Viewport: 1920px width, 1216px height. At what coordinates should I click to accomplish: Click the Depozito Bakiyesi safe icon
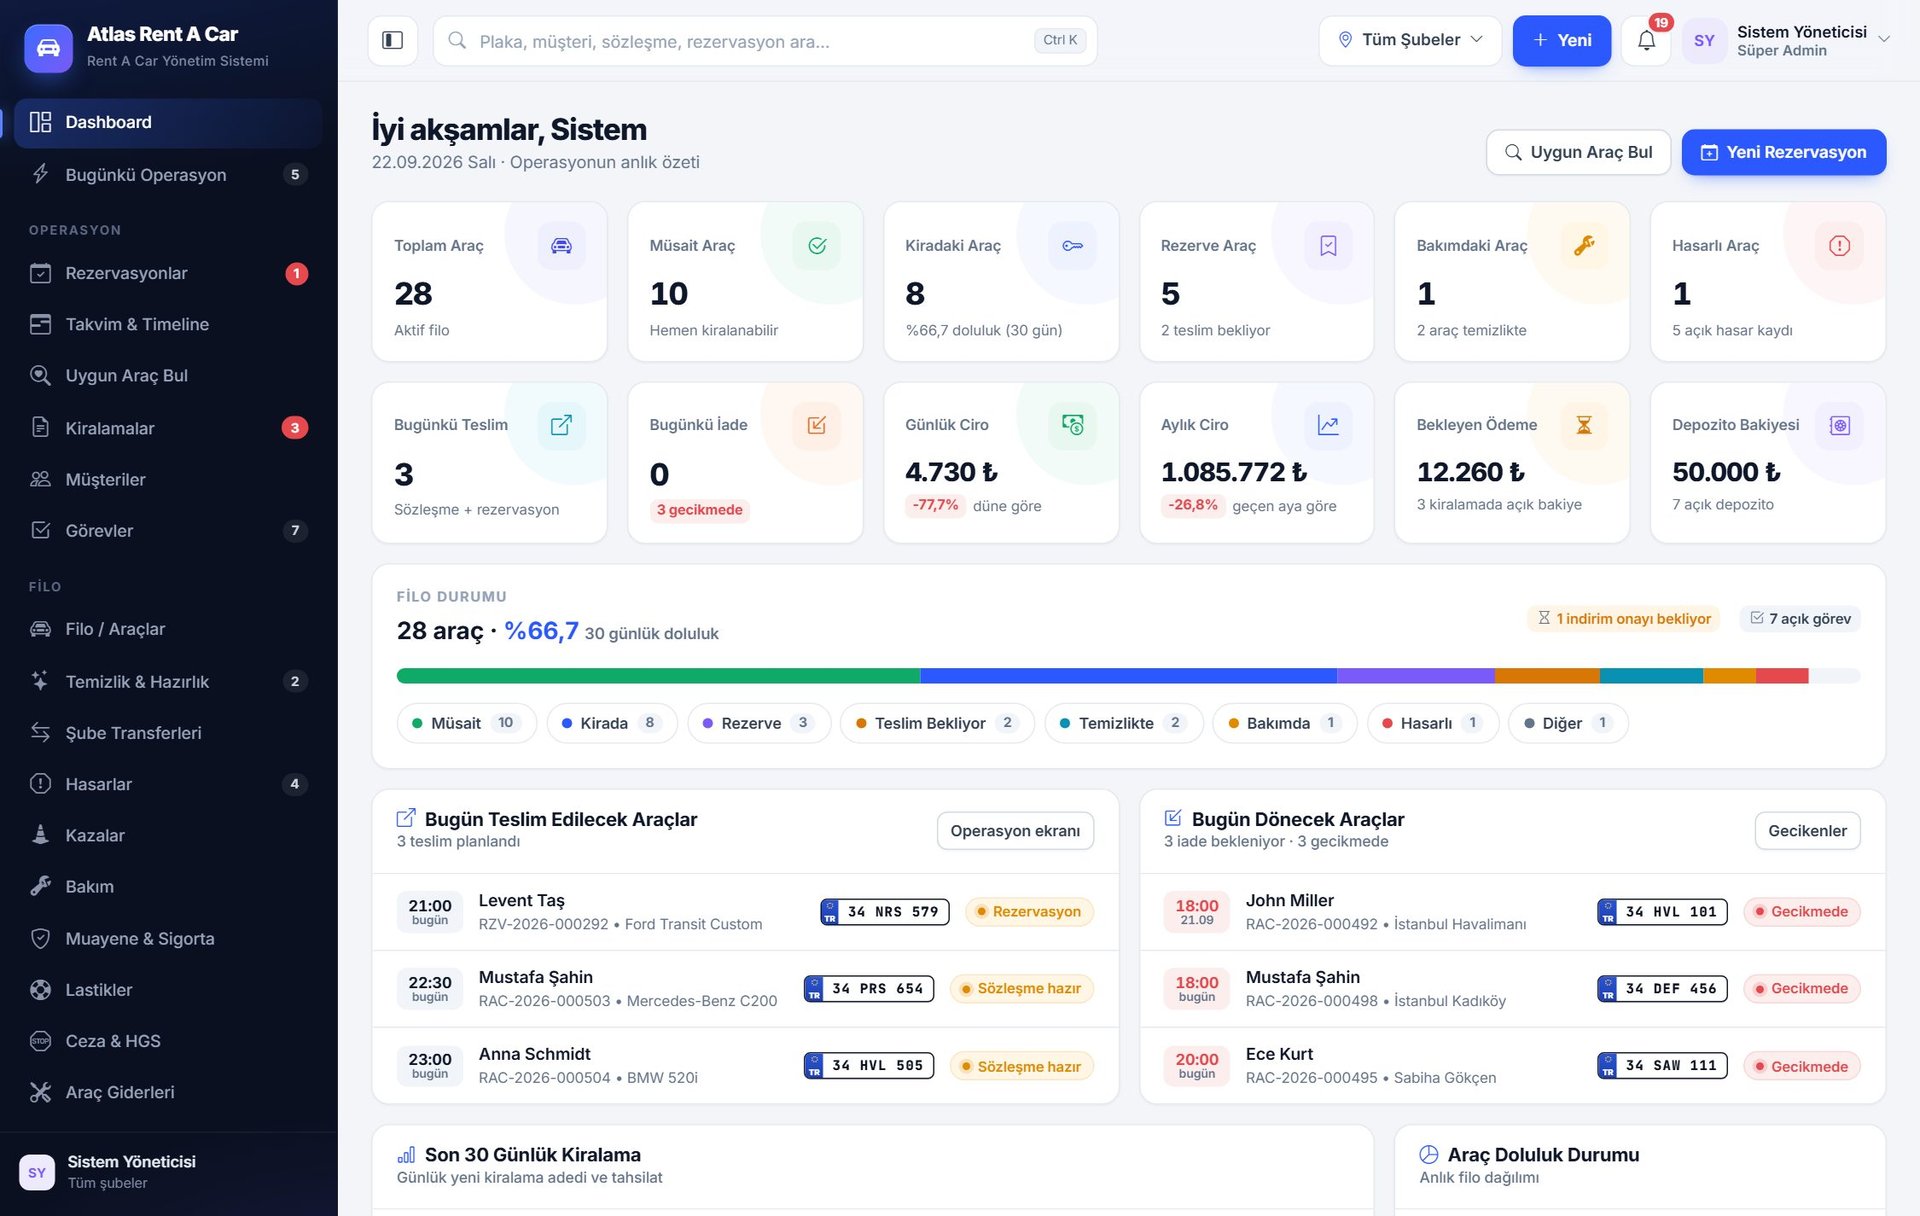[1839, 425]
